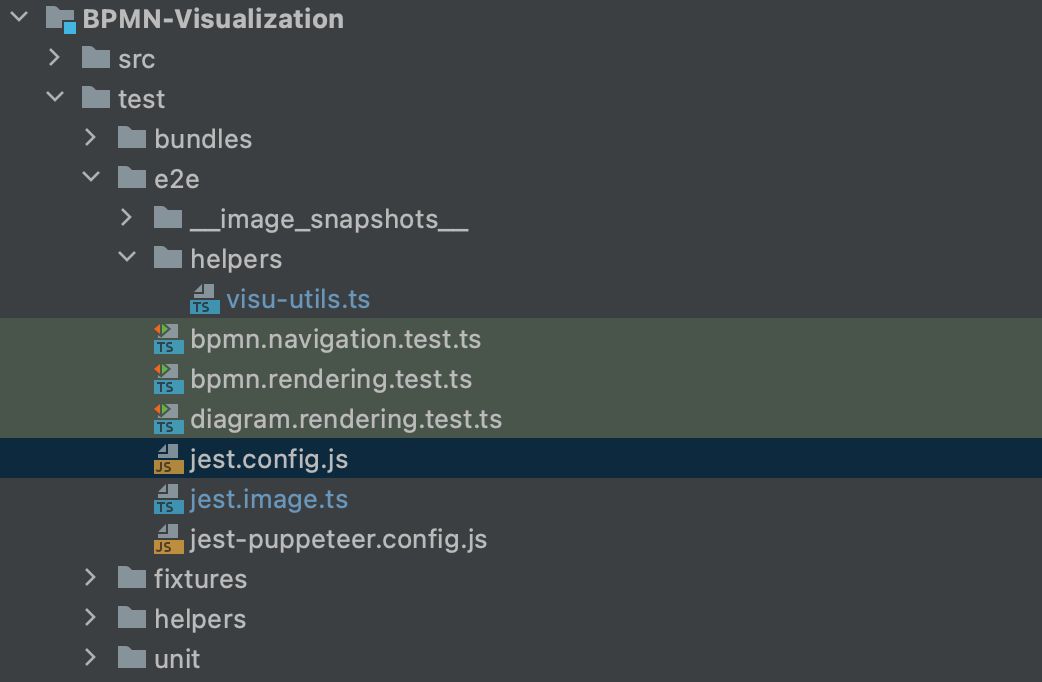The height and width of the screenshot is (682, 1042).
Task: Click the BPMN-Visualization project module icon
Action: click(x=61, y=19)
